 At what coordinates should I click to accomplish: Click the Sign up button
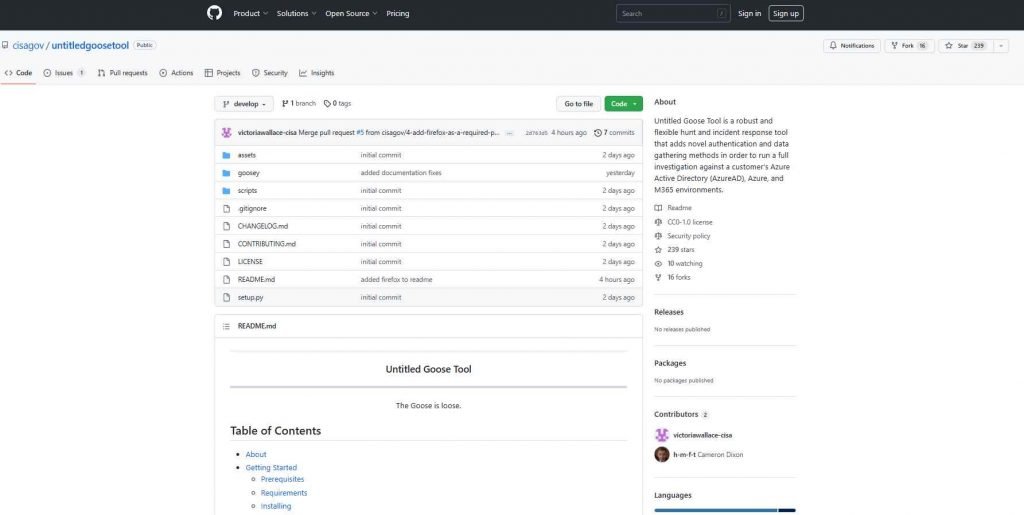(786, 14)
